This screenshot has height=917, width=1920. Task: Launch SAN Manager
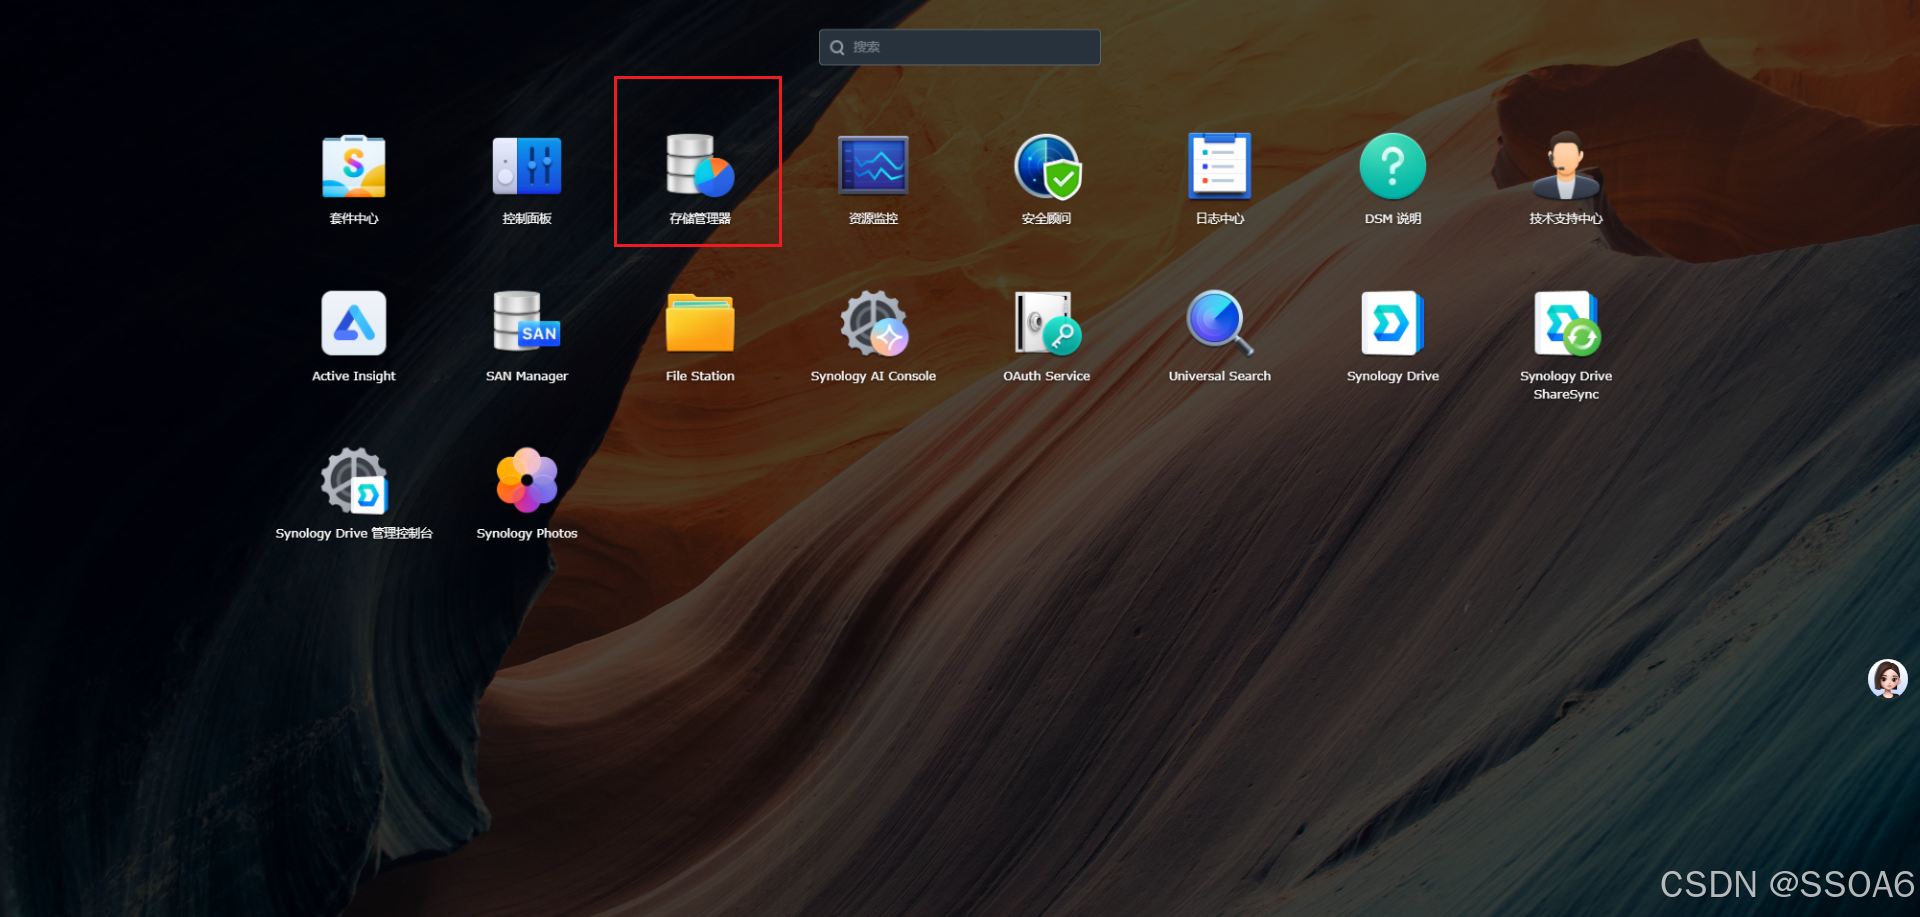(x=527, y=322)
